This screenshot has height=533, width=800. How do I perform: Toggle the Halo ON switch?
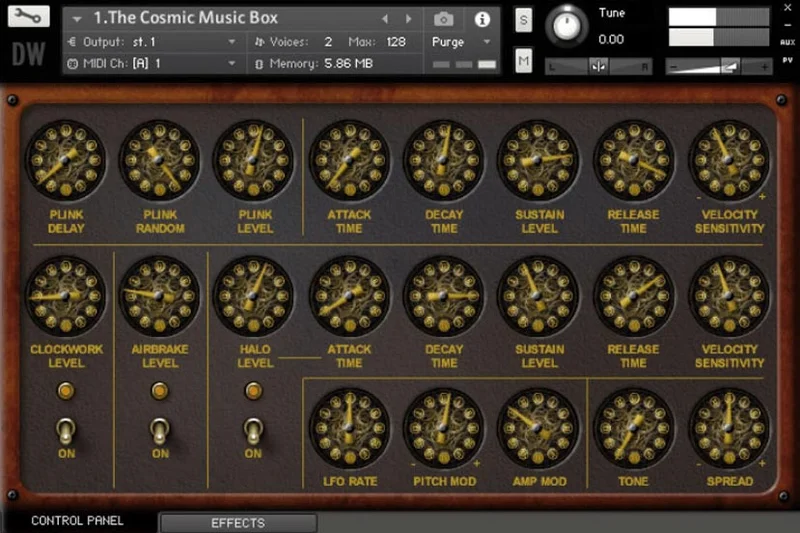[253, 431]
